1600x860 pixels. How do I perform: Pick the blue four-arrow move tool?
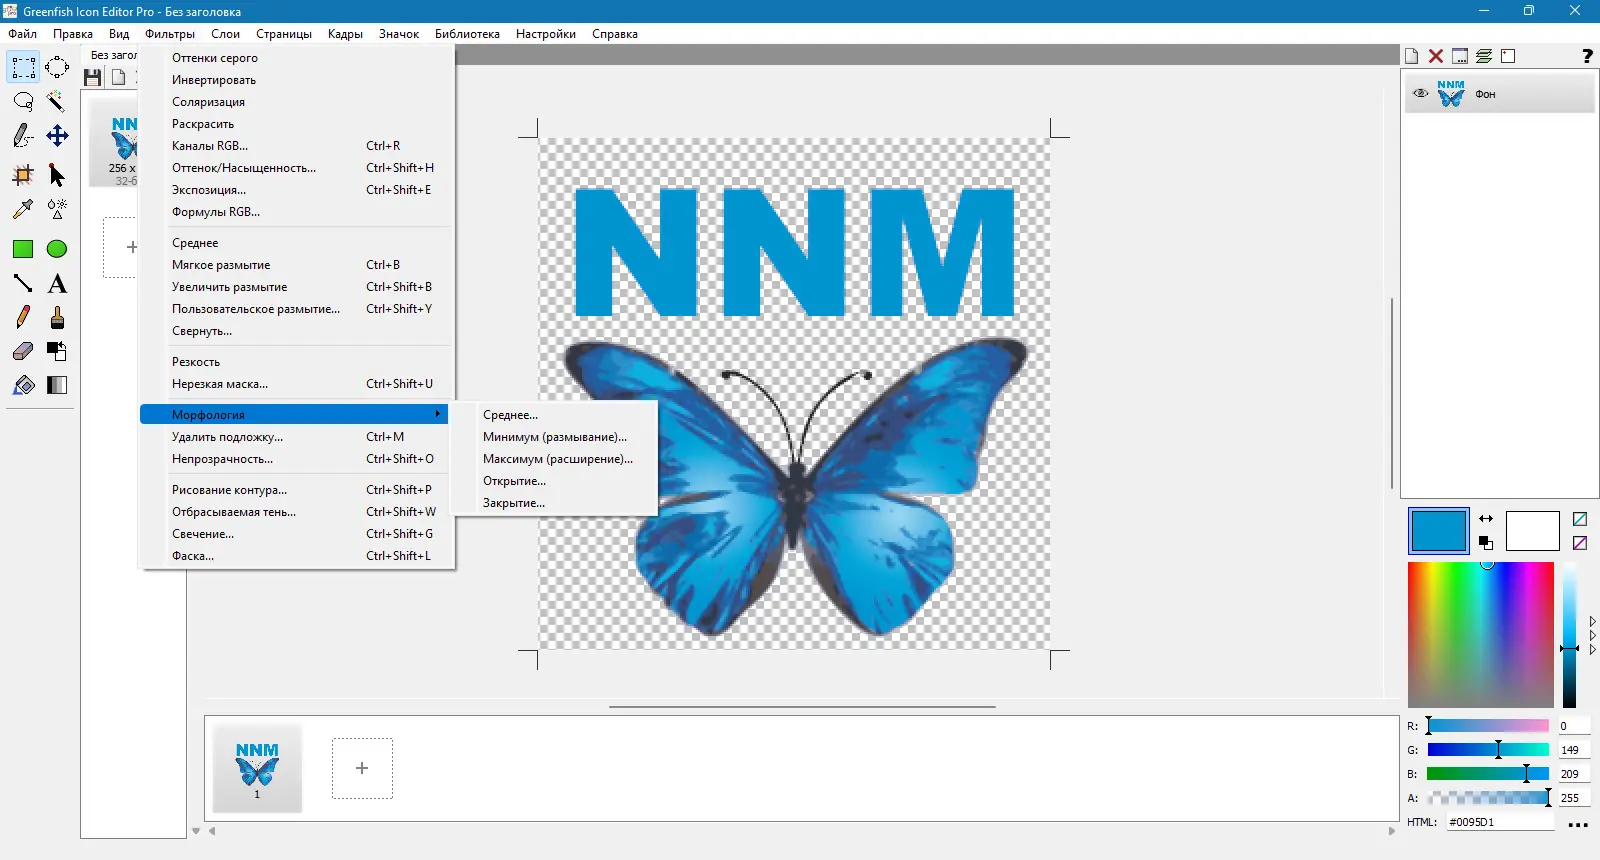(57, 135)
